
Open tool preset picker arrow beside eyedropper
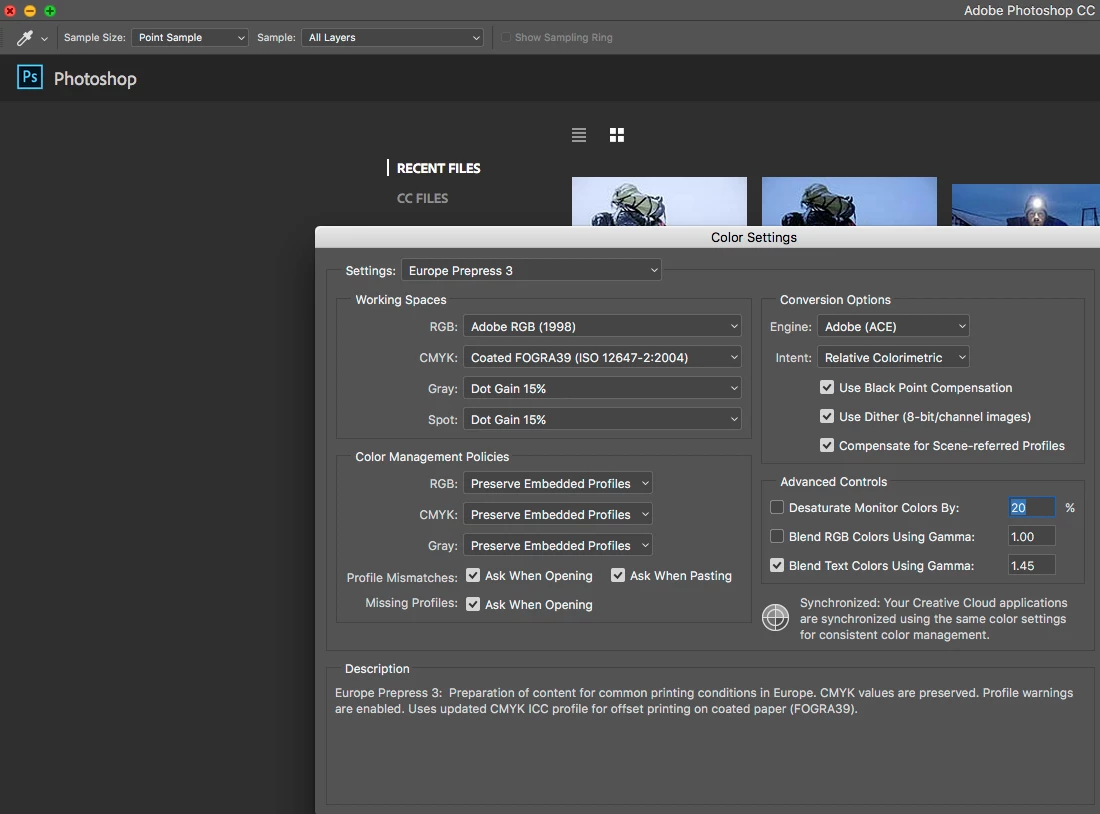[x=44, y=39]
